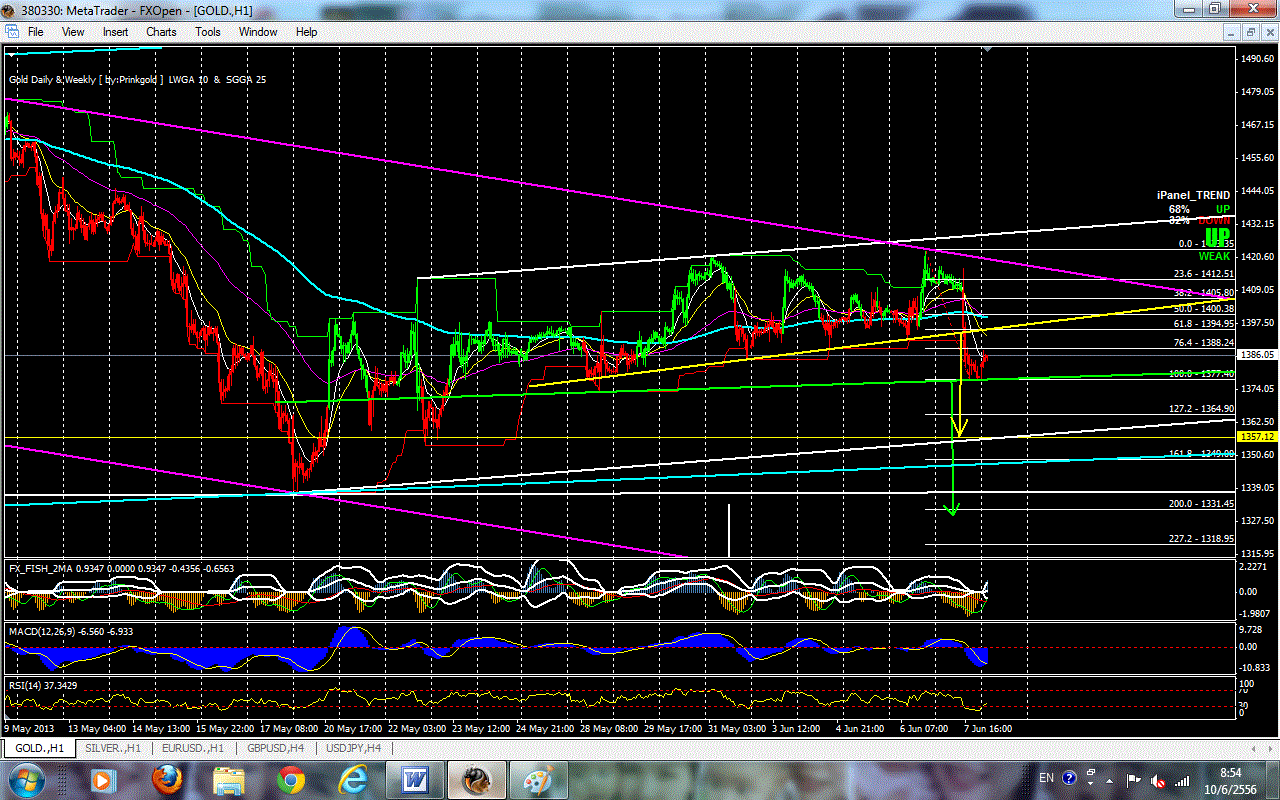Open the View menu
This screenshot has height=800, width=1280.
pyautogui.click(x=73, y=32)
